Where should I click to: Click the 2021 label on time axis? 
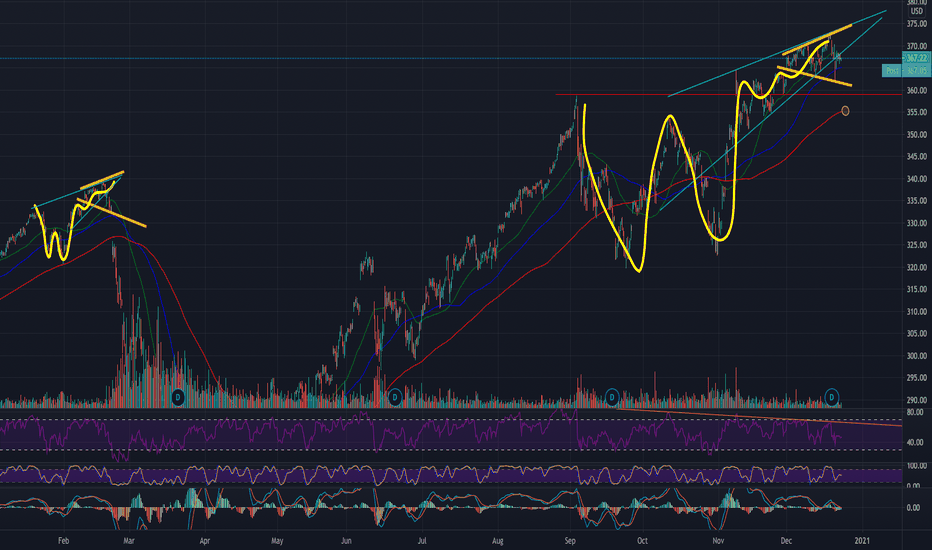[x=862, y=541]
